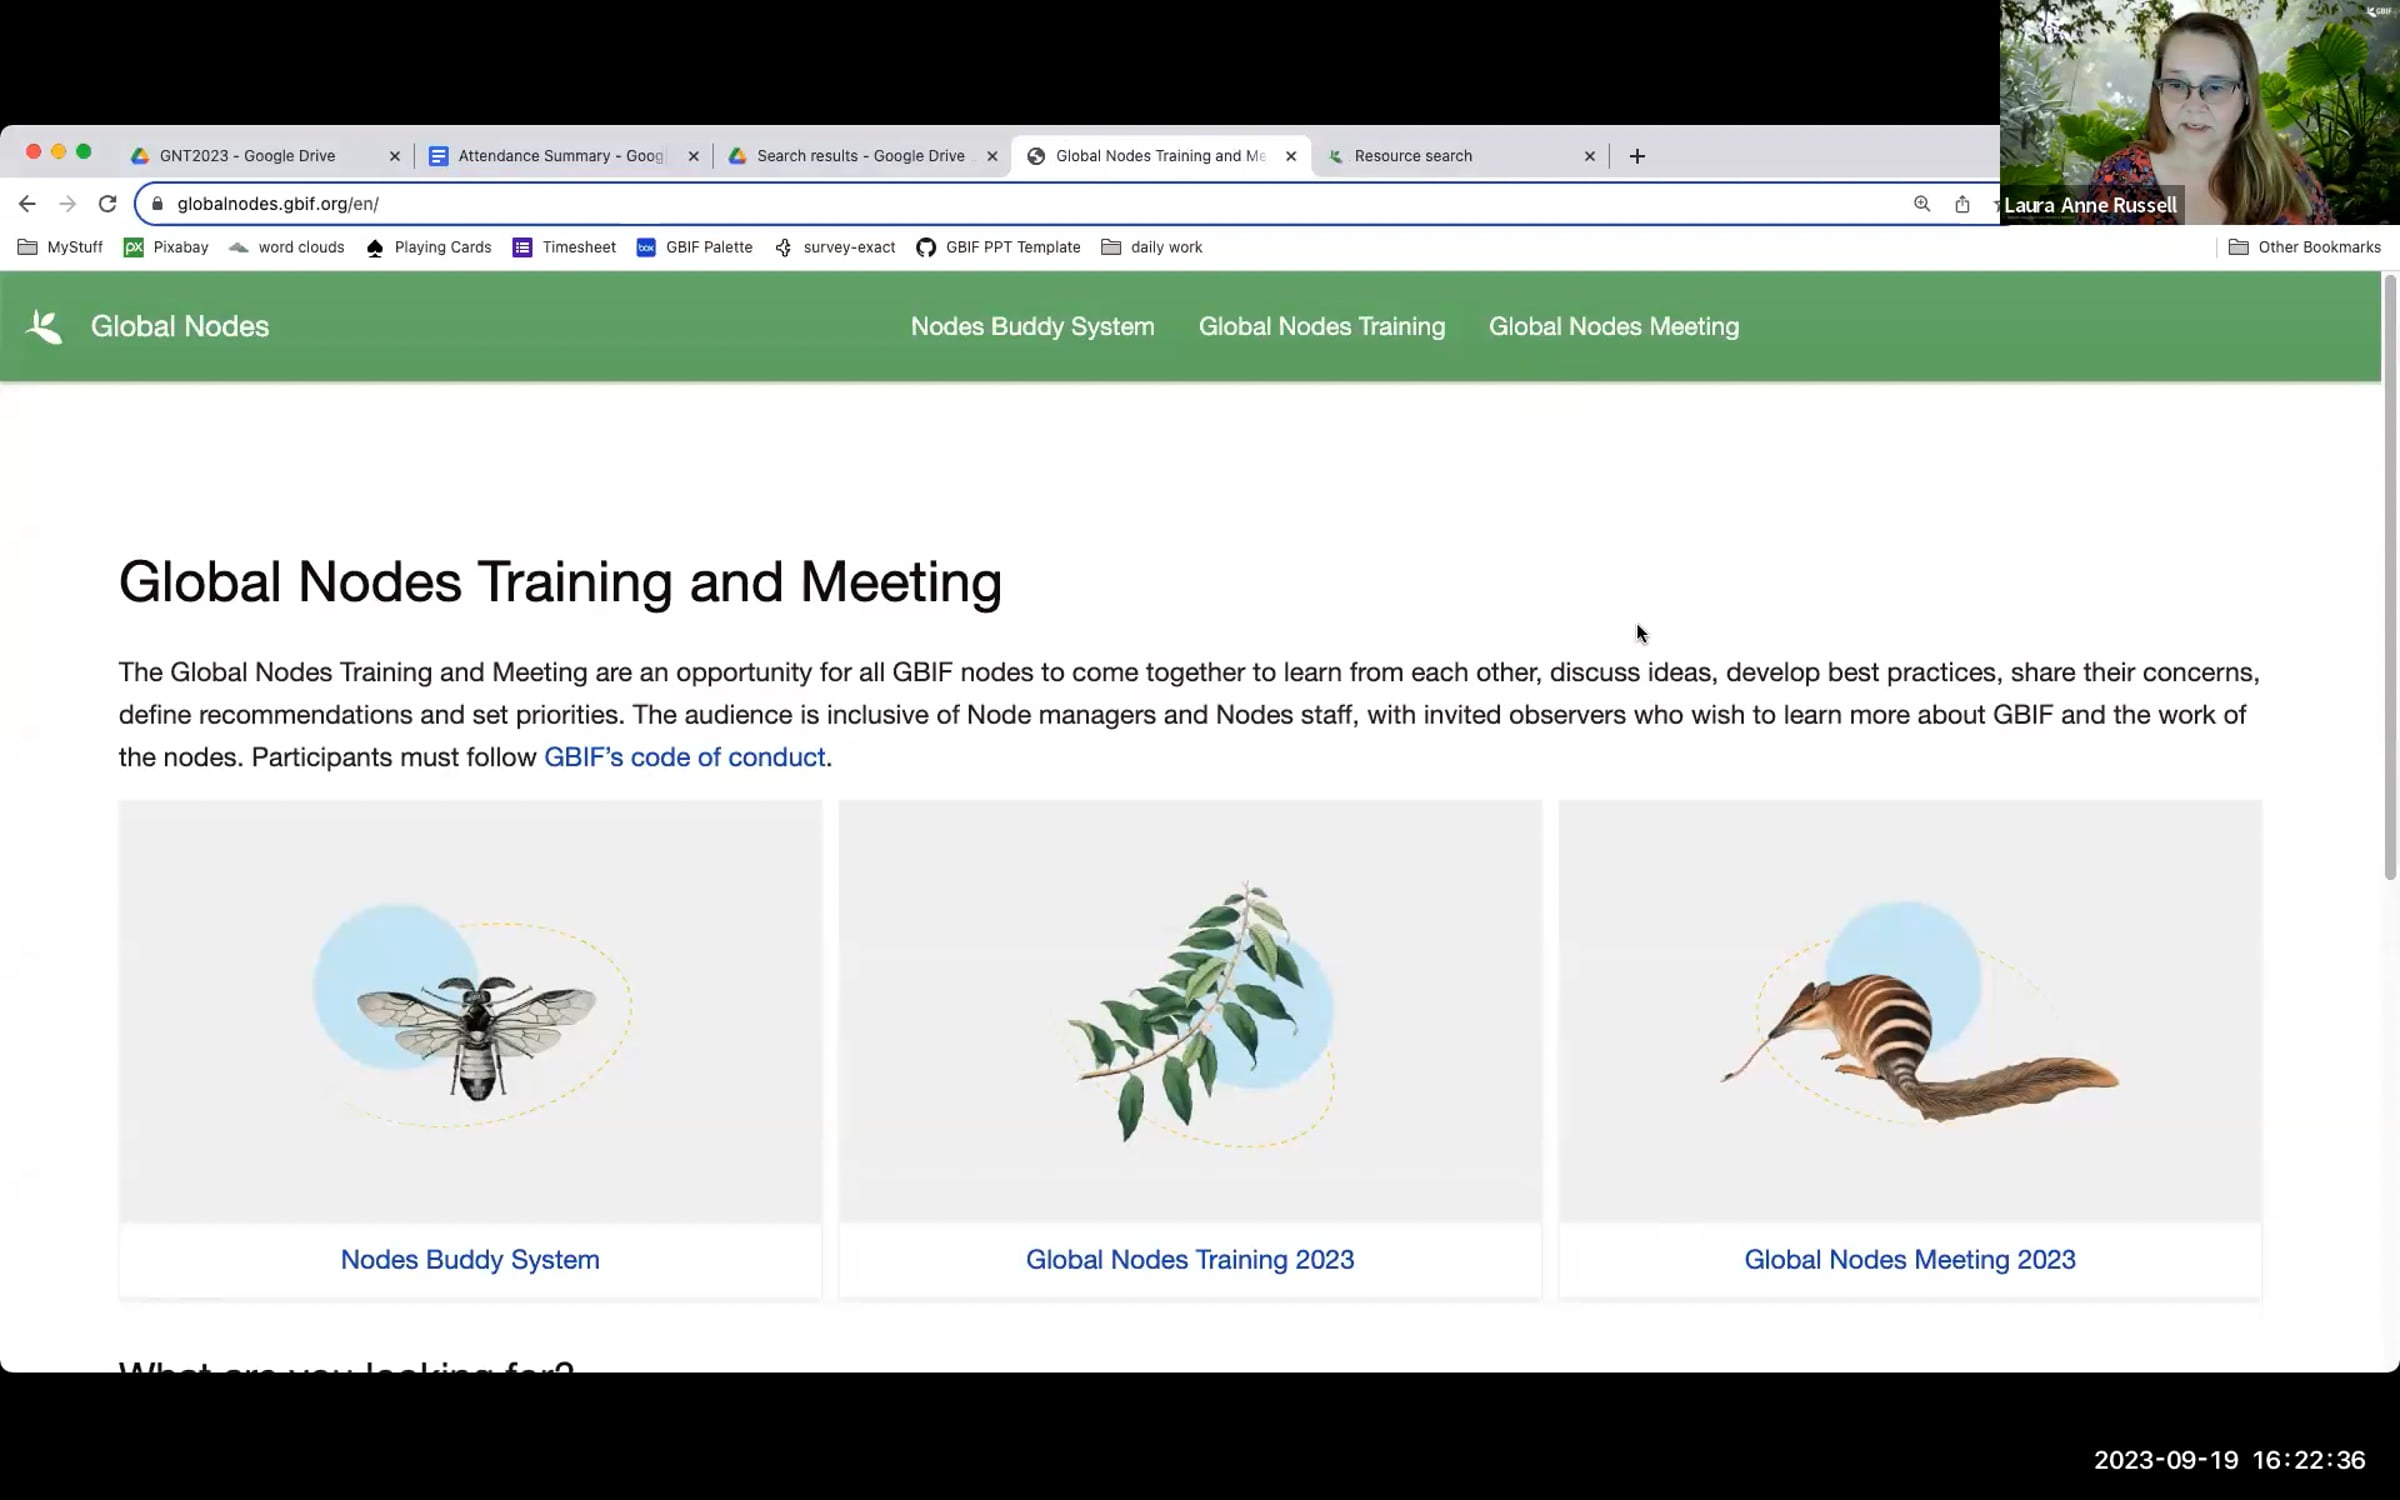Viewport: 2400px width, 1500px height.
Task: Expand the Other Bookmarks folder
Action: (2305, 247)
